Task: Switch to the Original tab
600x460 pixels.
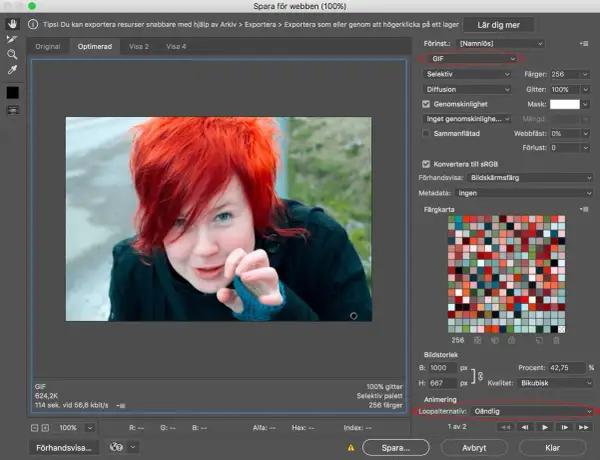Action: [48, 47]
